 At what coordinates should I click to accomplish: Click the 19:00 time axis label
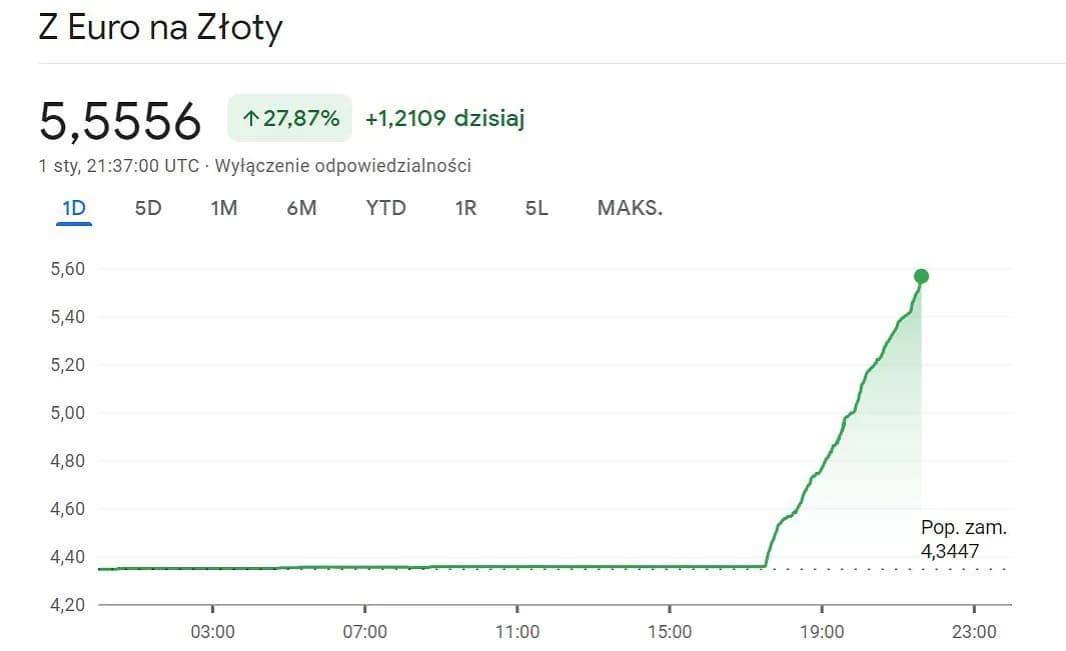click(821, 632)
